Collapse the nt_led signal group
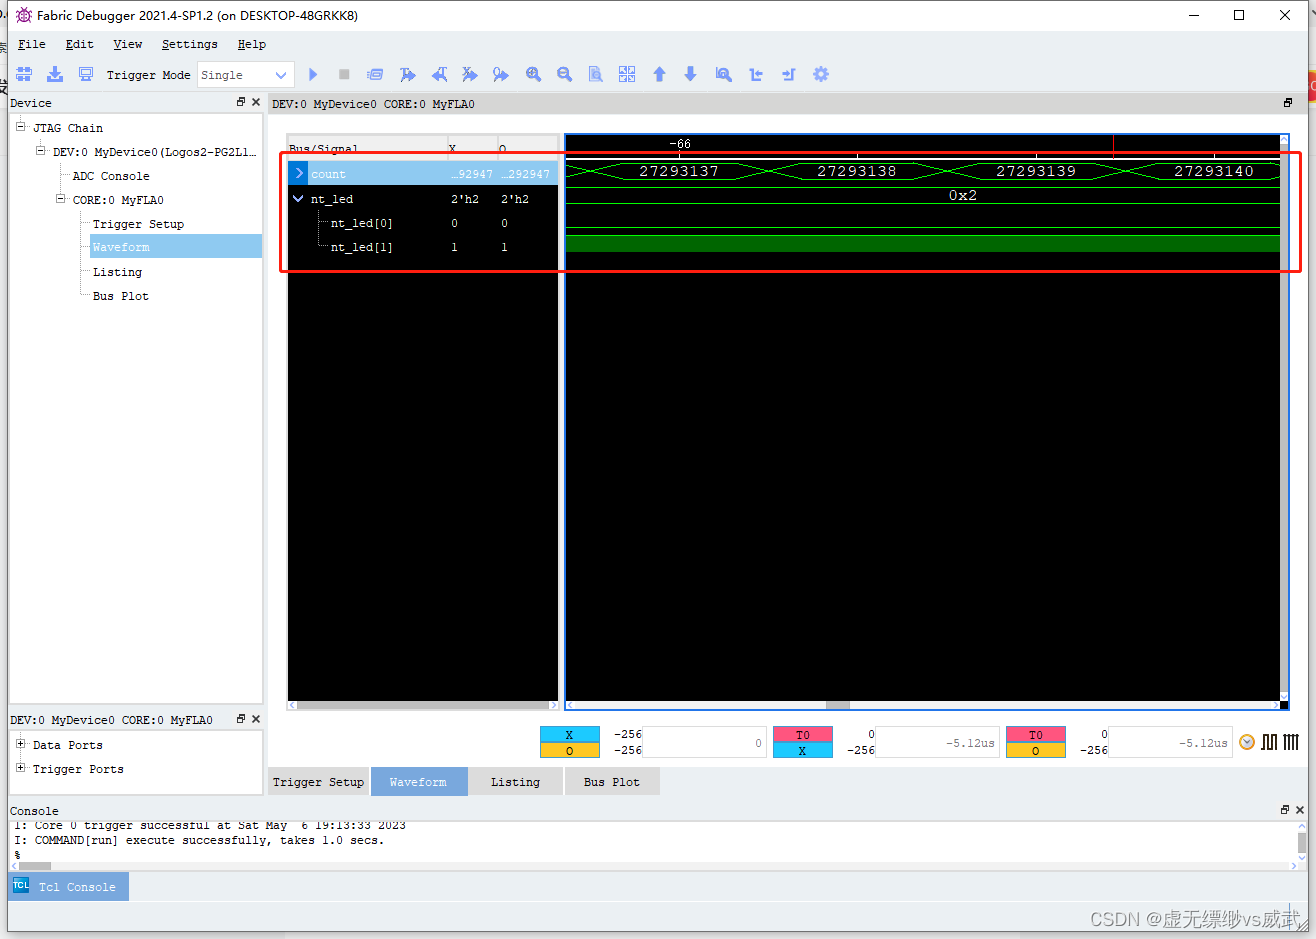The width and height of the screenshot is (1316, 939). (298, 199)
